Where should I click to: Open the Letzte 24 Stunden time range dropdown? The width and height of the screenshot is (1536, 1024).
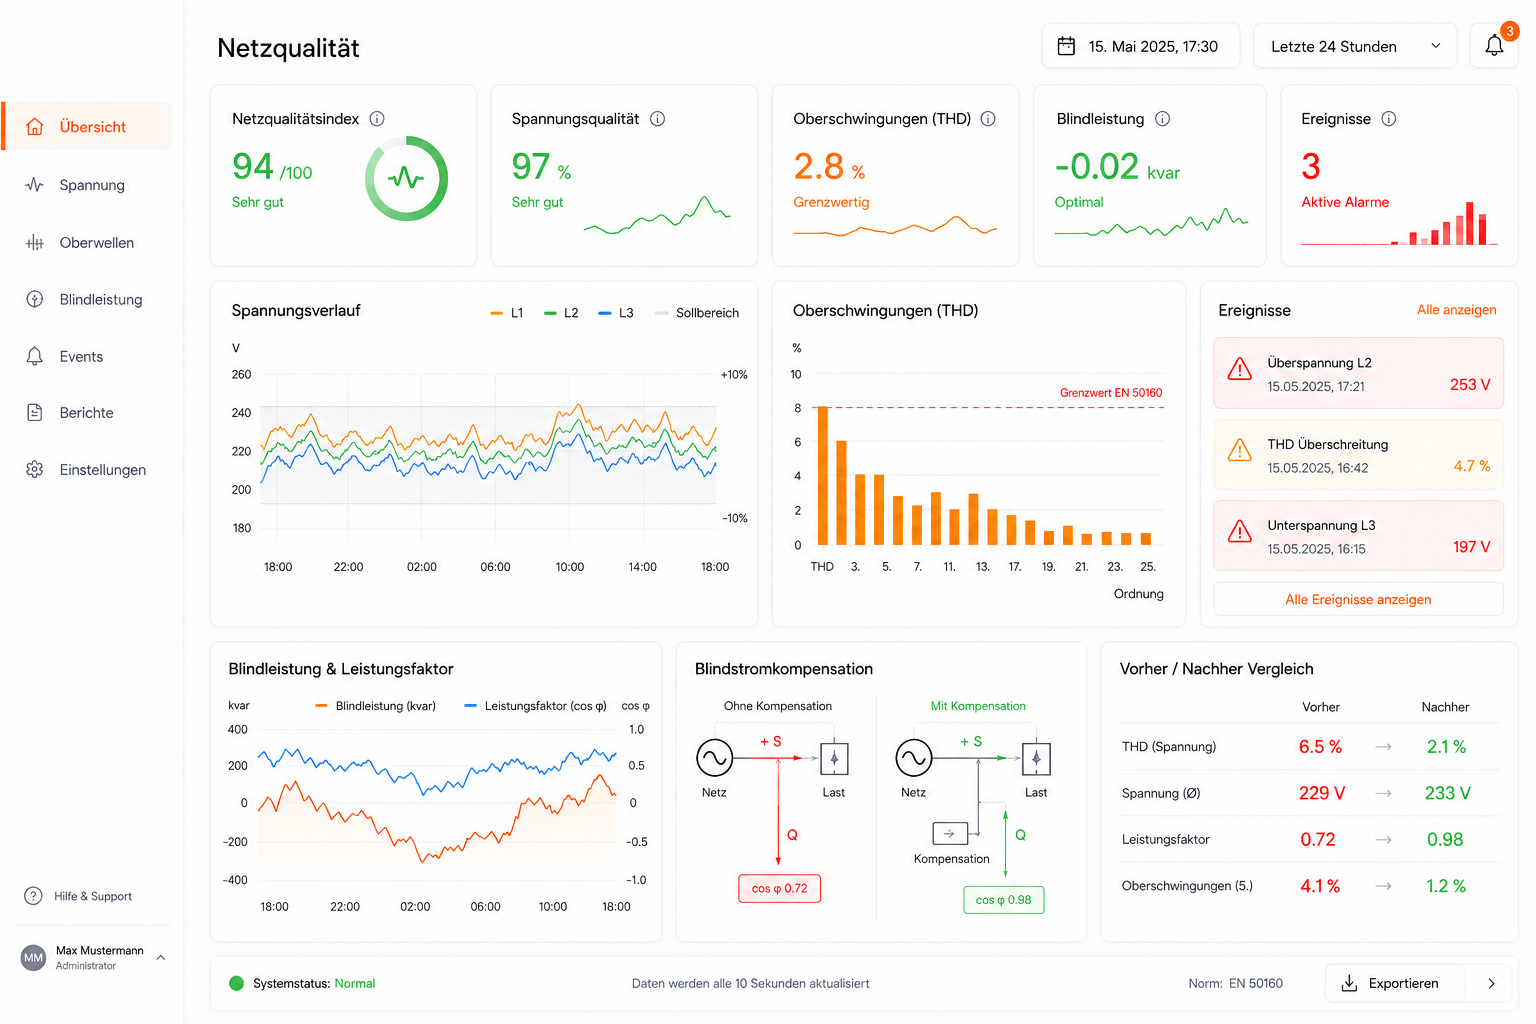pos(1355,46)
